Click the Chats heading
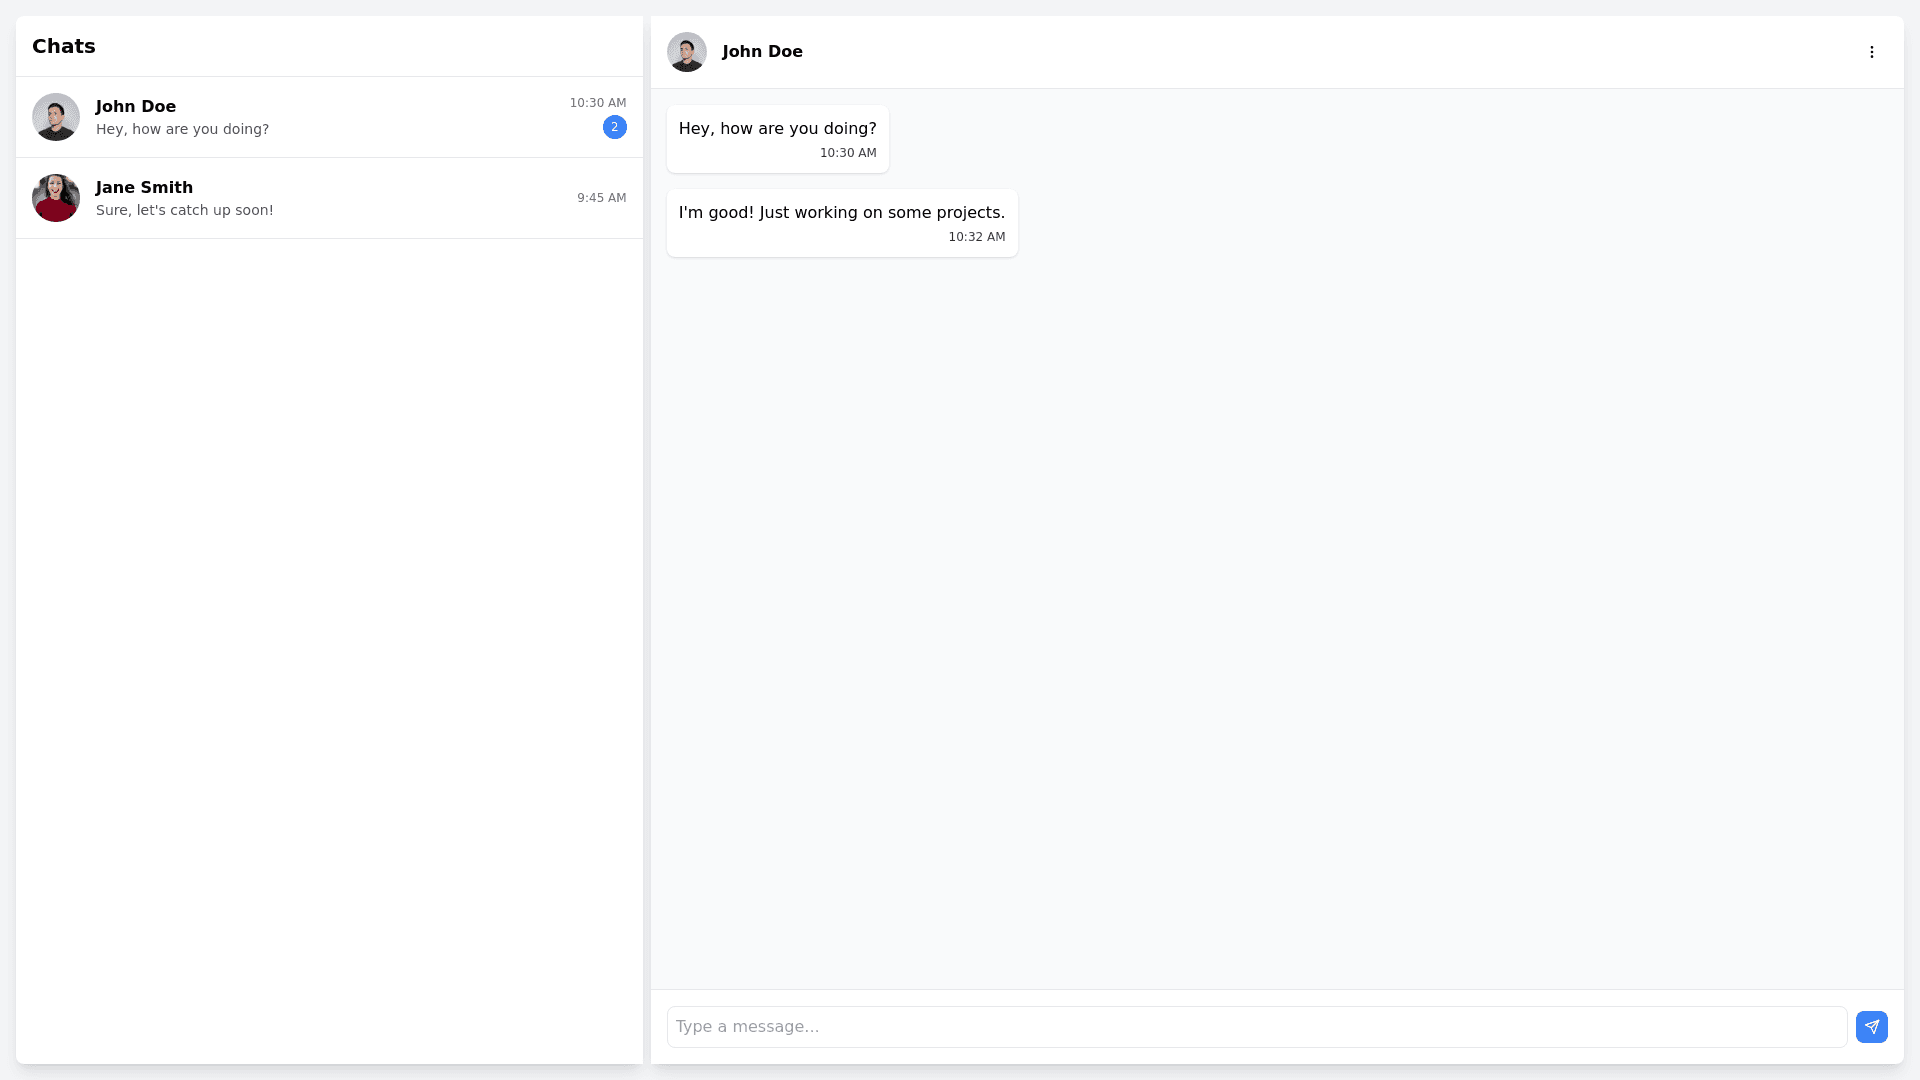 click(64, 46)
